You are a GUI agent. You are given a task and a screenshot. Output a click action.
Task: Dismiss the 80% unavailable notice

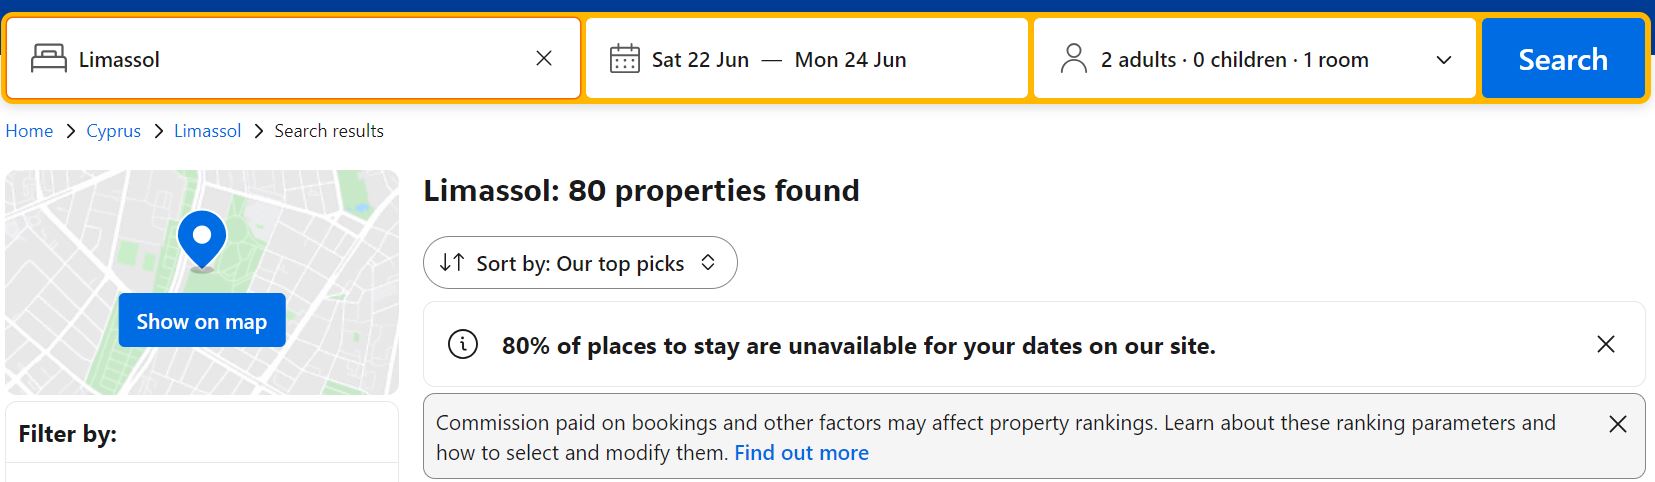1606,345
